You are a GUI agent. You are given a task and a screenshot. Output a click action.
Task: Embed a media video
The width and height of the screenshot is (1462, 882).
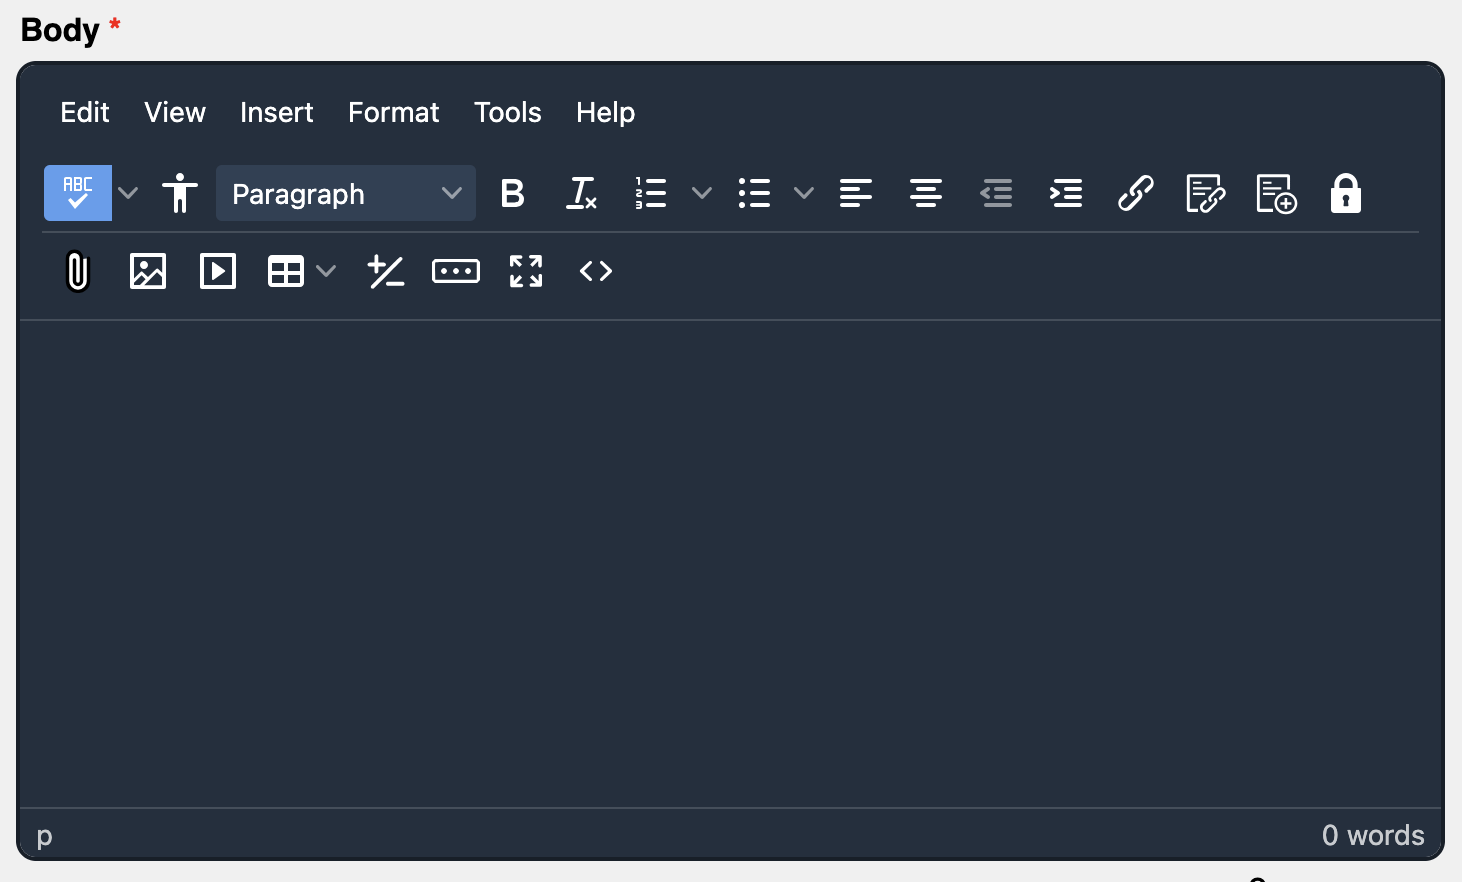tap(217, 270)
